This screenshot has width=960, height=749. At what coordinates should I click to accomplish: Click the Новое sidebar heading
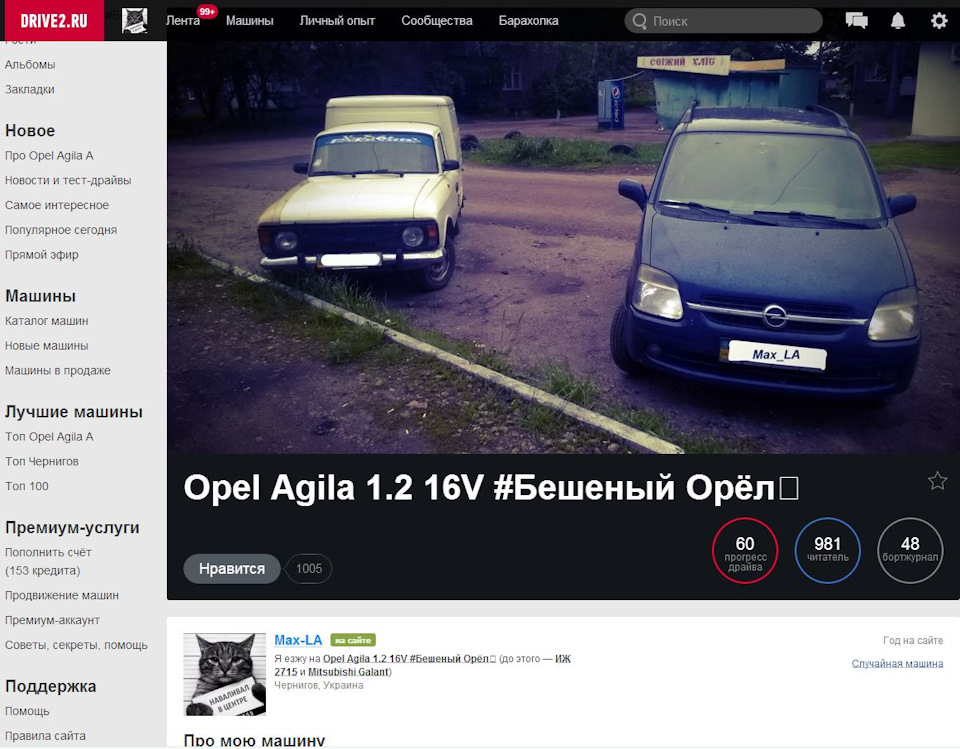coord(30,130)
